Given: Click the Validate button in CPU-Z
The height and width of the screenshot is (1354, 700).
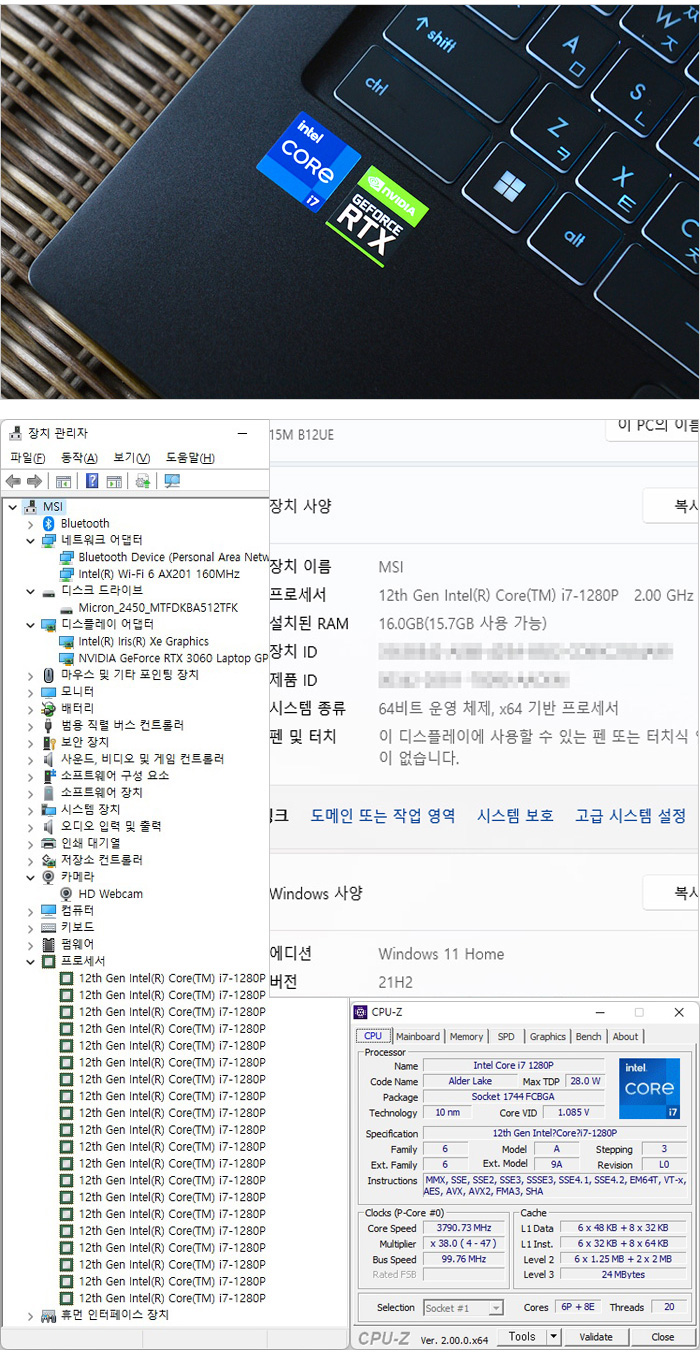Looking at the screenshot, I should pos(596,1336).
